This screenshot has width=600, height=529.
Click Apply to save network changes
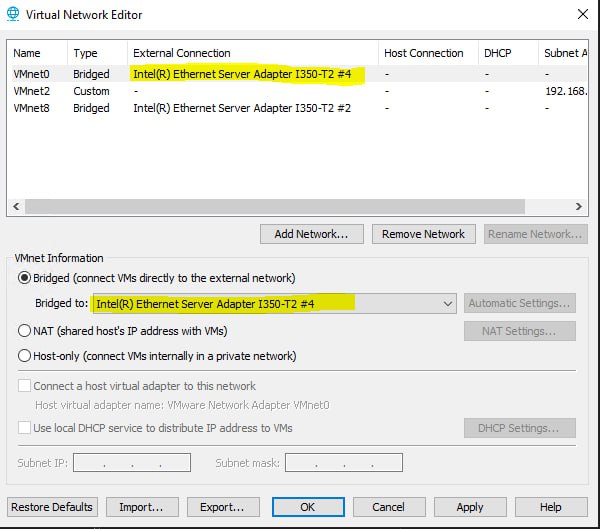coord(470,507)
